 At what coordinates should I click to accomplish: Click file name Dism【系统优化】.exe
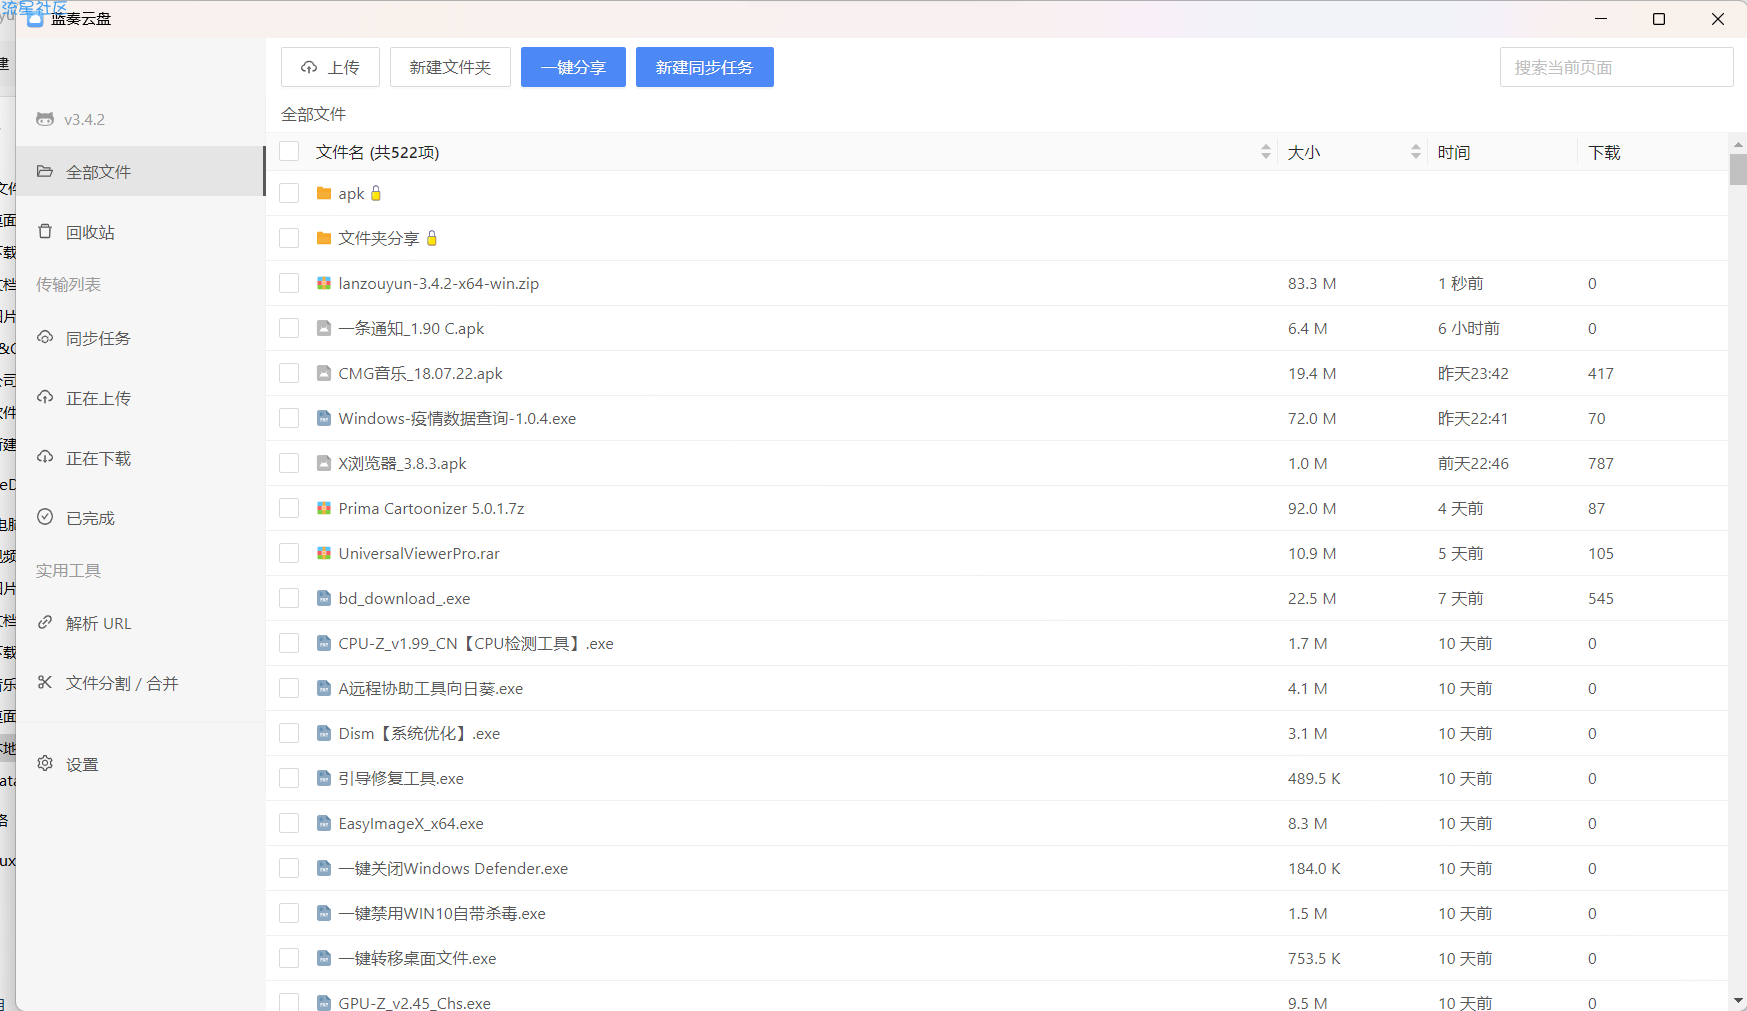point(419,733)
